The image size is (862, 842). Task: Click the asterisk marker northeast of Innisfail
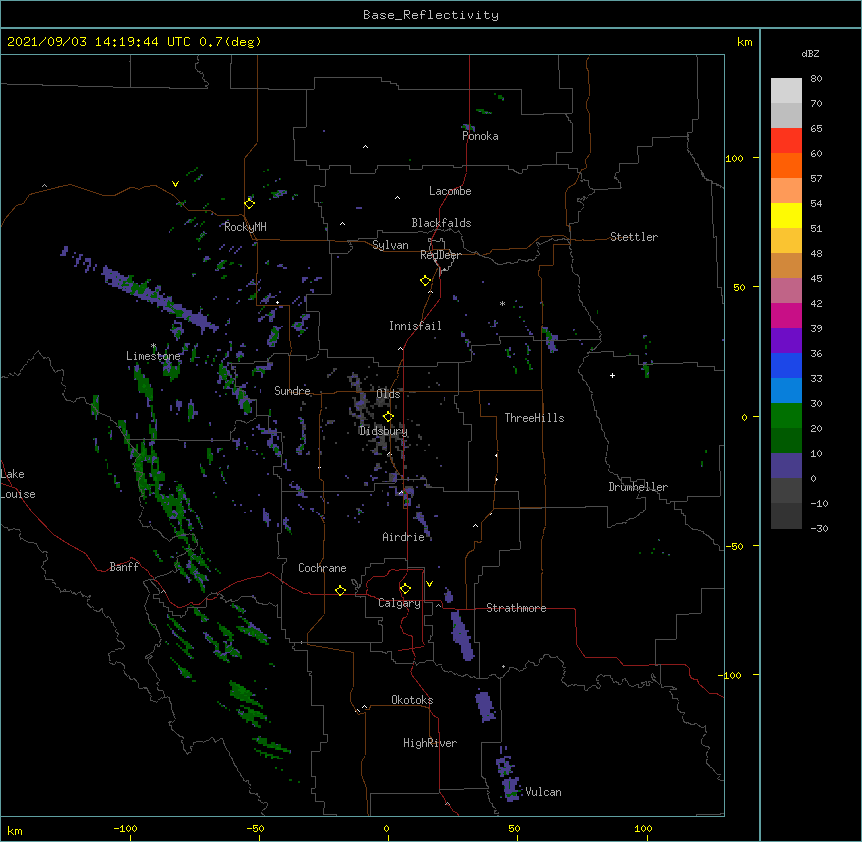click(502, 303)
